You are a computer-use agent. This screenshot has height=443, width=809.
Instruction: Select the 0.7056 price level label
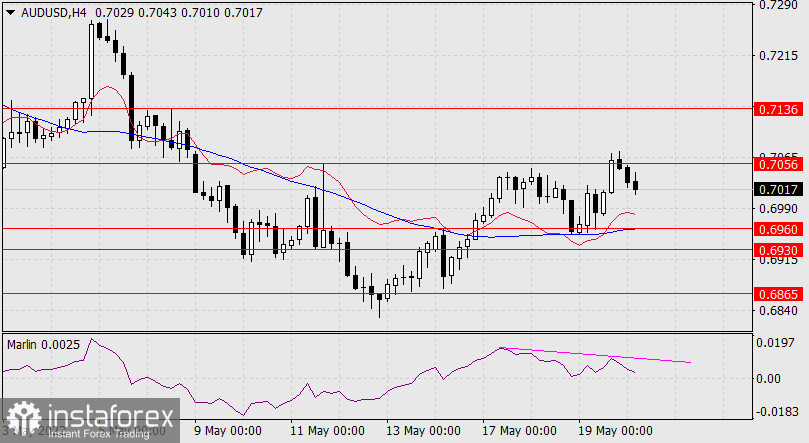pos(777,163)
